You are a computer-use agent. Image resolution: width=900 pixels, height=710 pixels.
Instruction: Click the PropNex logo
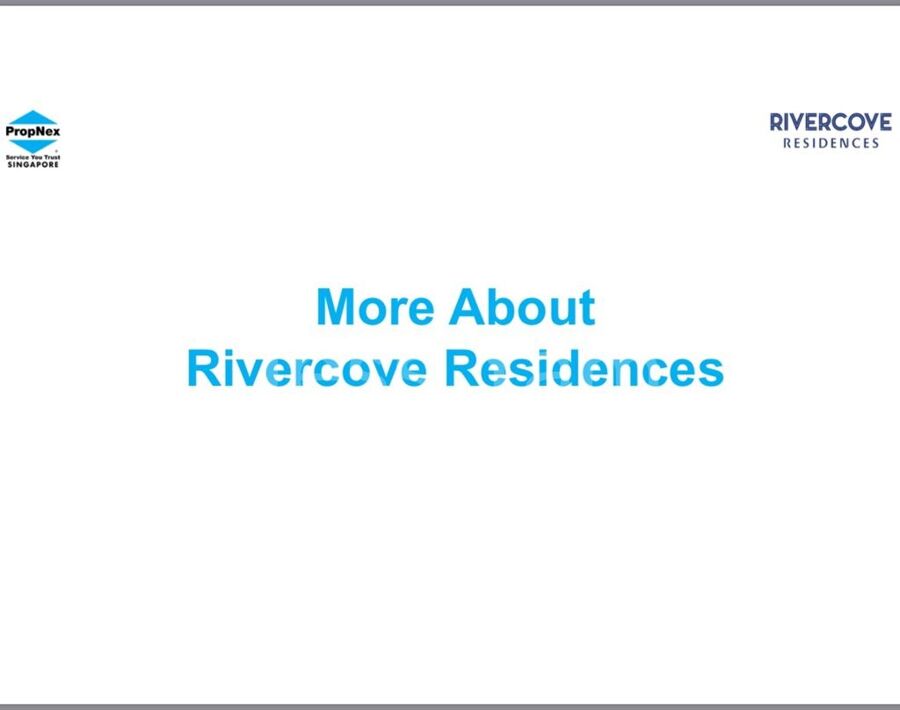(33, 138)
